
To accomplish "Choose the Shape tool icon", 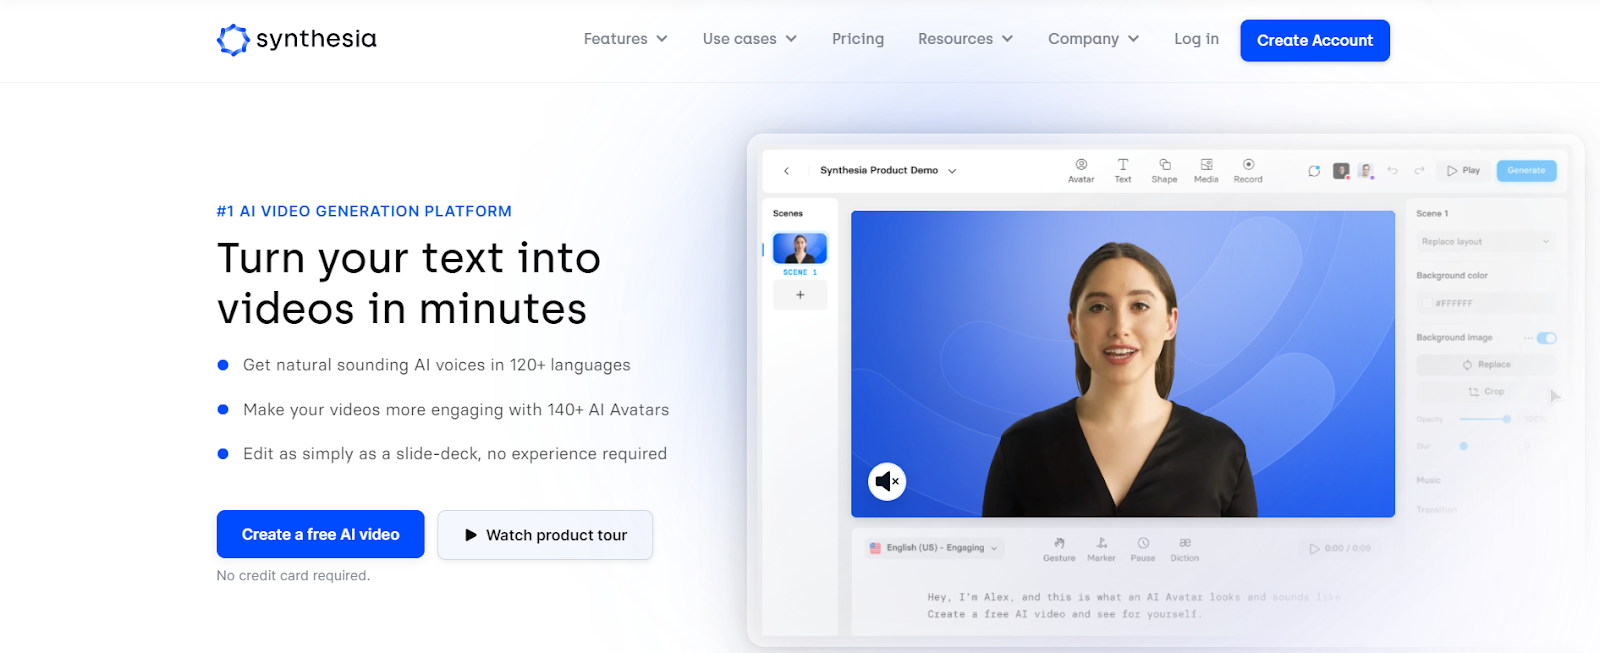I will coord(1165,165).
